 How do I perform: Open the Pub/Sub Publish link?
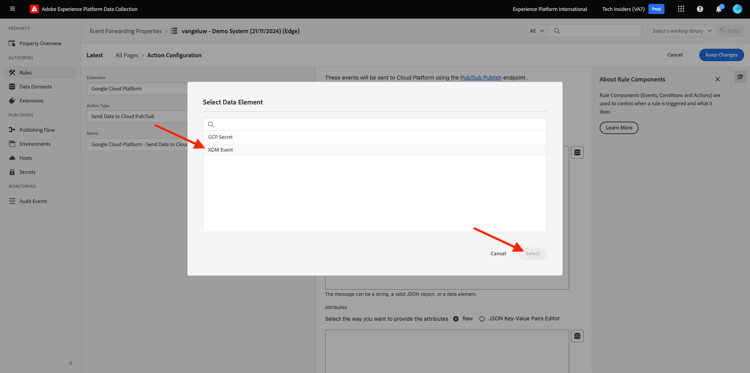point(481,77)
